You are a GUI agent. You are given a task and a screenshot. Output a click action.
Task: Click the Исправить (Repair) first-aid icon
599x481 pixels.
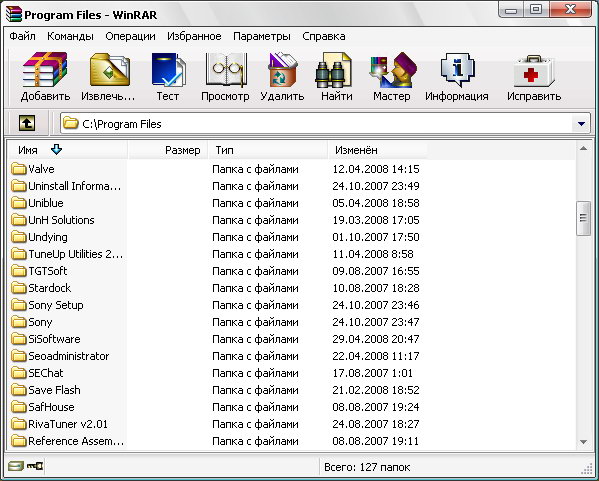tap(534, 71)
